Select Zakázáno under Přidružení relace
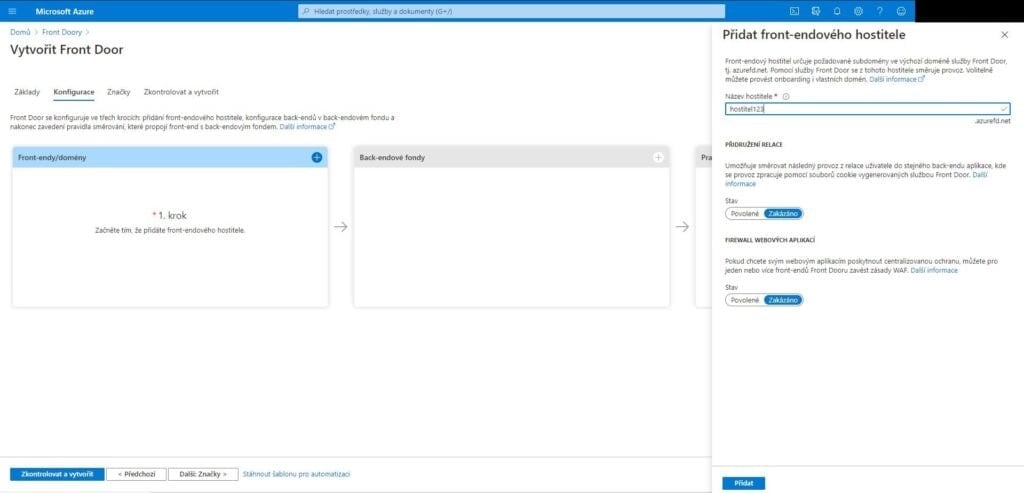Image resolution: width=1024 pixels, height=493 pixels. (x=782, y=213)
